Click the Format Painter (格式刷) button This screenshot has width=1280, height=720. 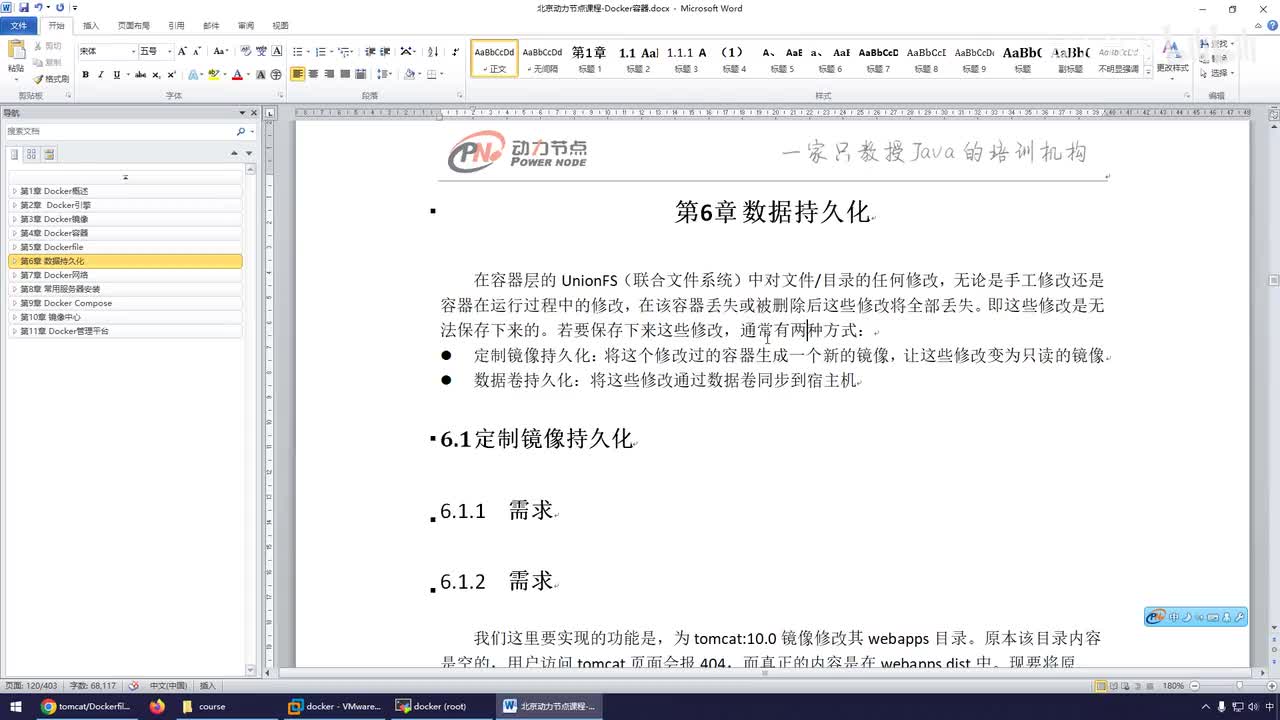point(51,79)
